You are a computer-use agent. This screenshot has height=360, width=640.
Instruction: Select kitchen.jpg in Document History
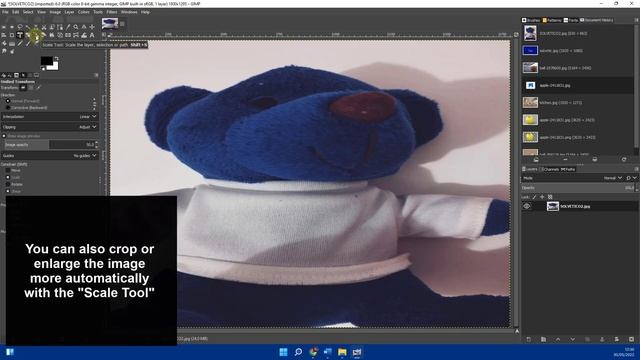point(578,102)
